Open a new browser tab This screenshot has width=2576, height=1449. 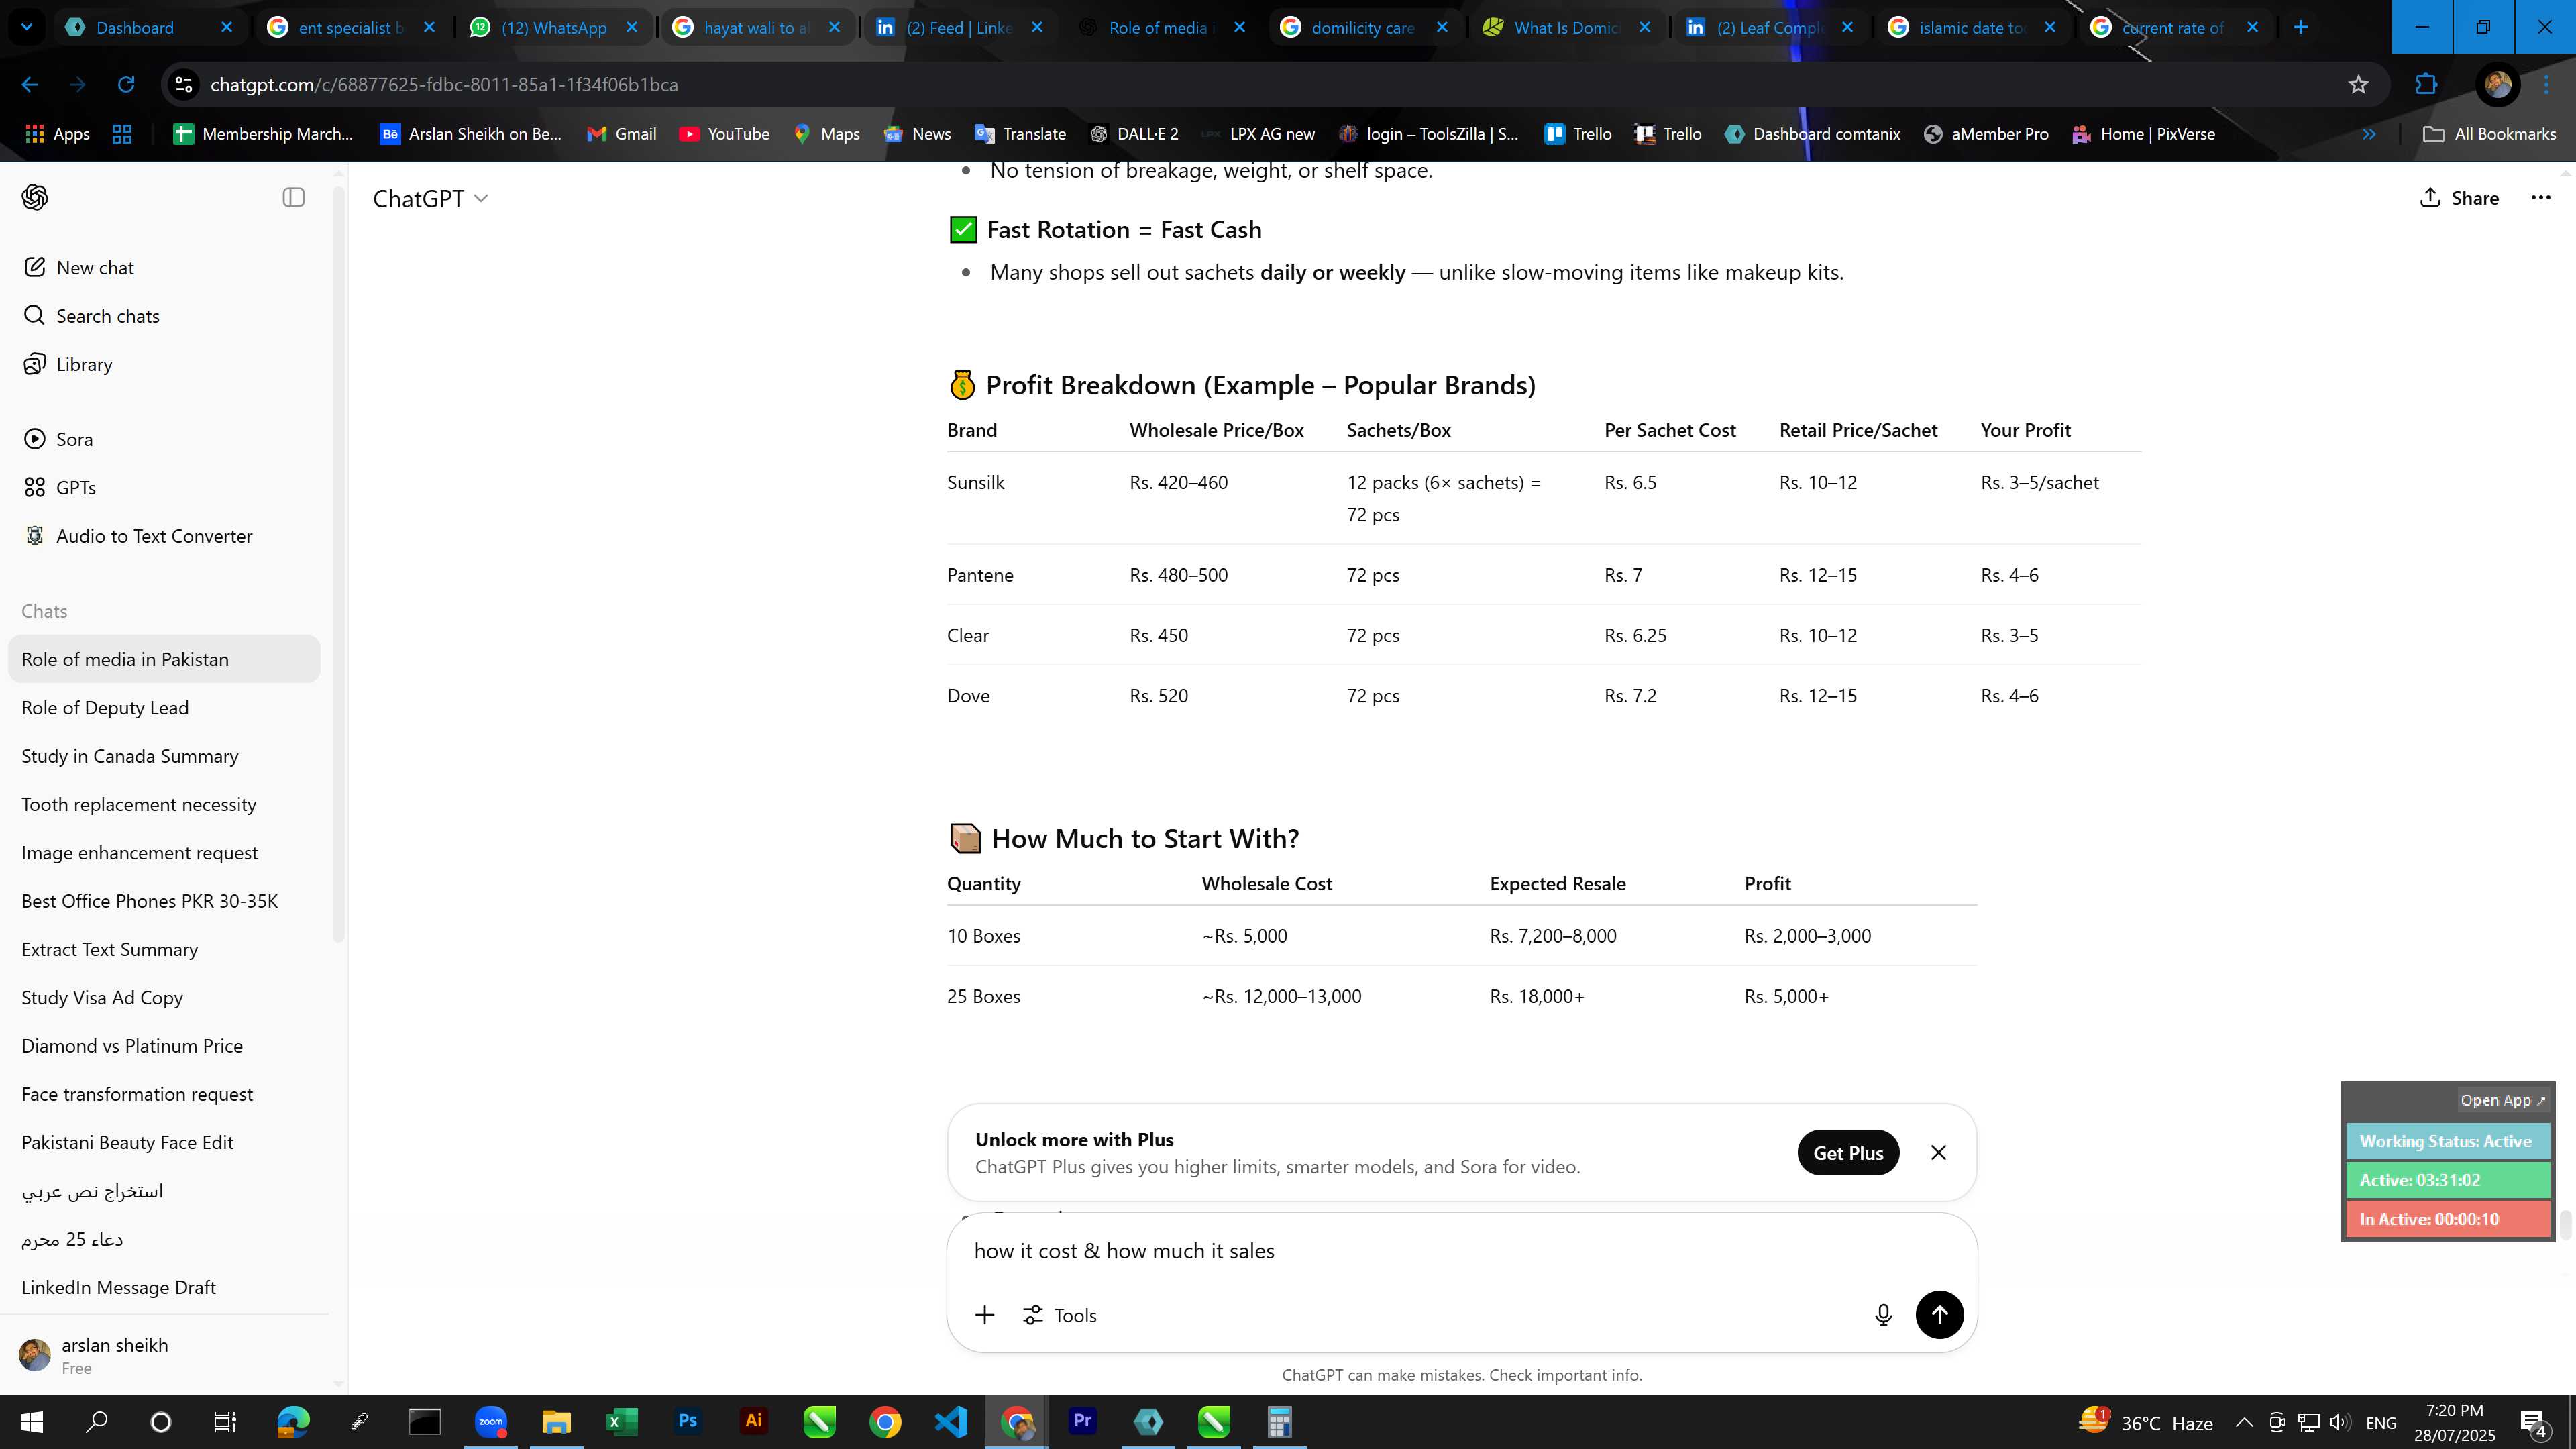click(2300, 27)
